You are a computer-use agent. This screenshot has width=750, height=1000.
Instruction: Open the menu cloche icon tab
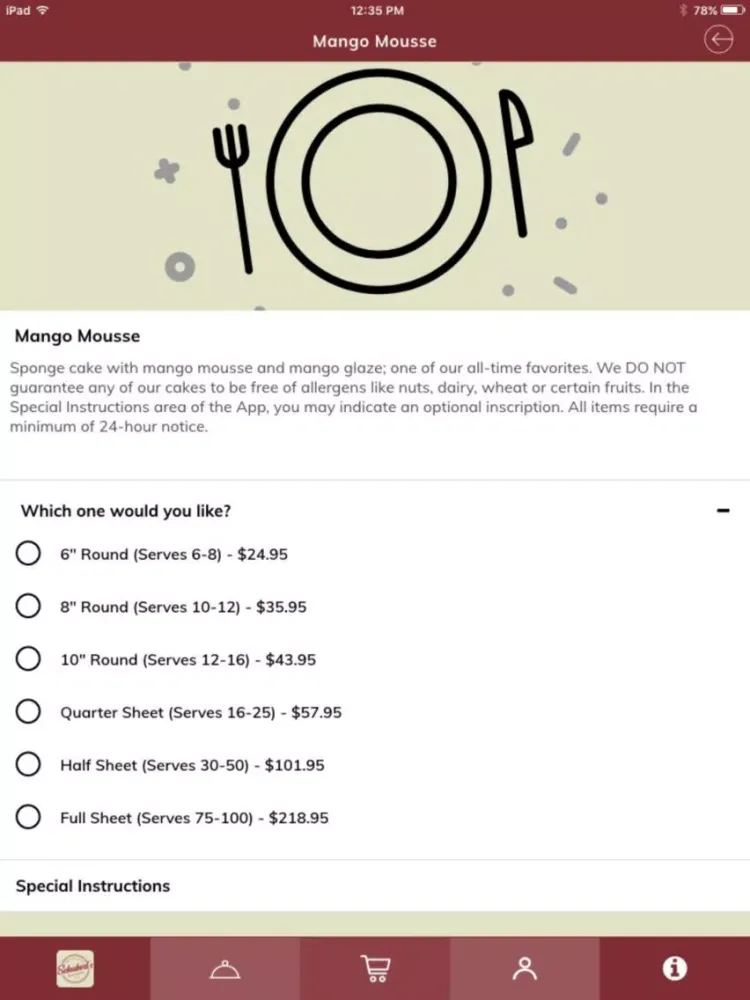click(225, 969)
